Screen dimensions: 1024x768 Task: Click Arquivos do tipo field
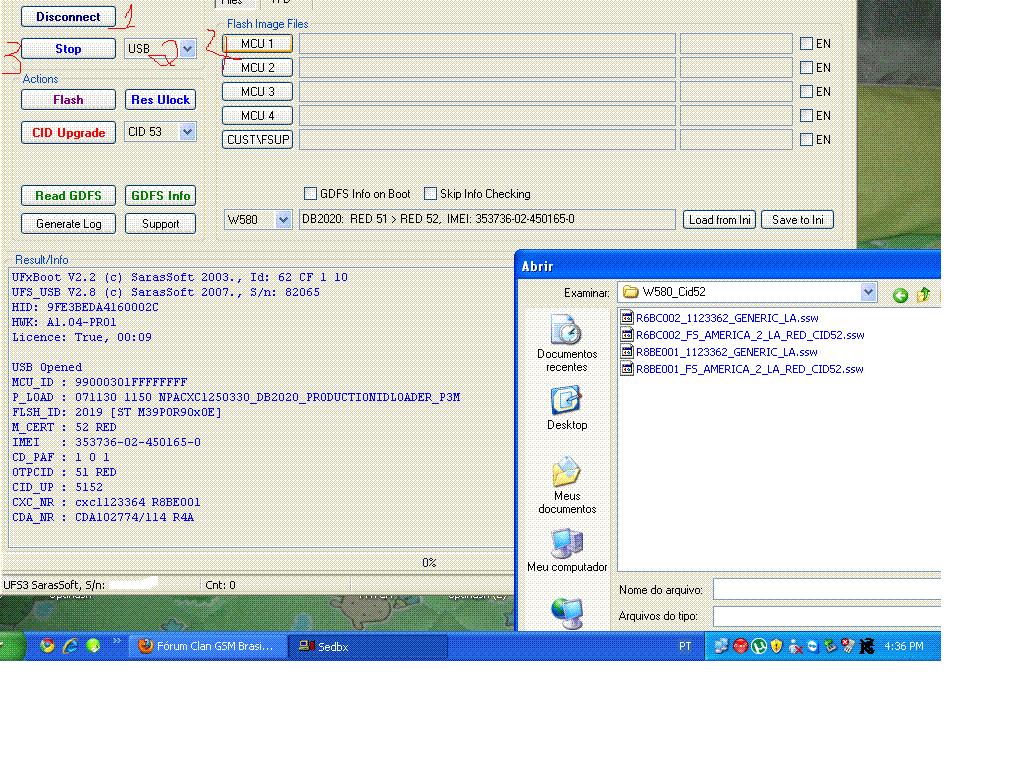point(826,616)
